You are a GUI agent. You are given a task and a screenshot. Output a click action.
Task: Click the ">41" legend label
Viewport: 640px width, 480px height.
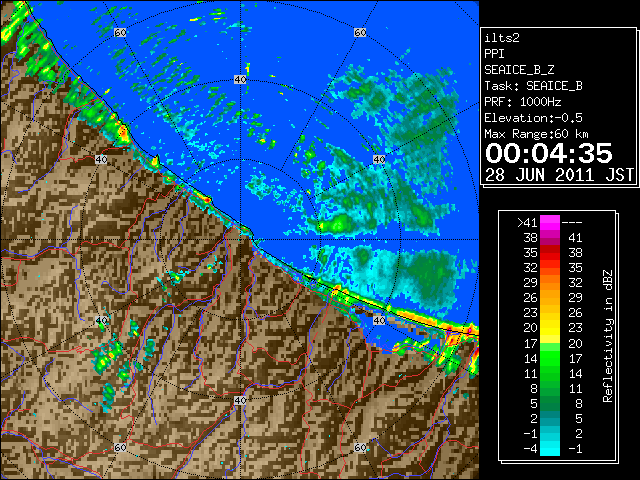(527, 222)
